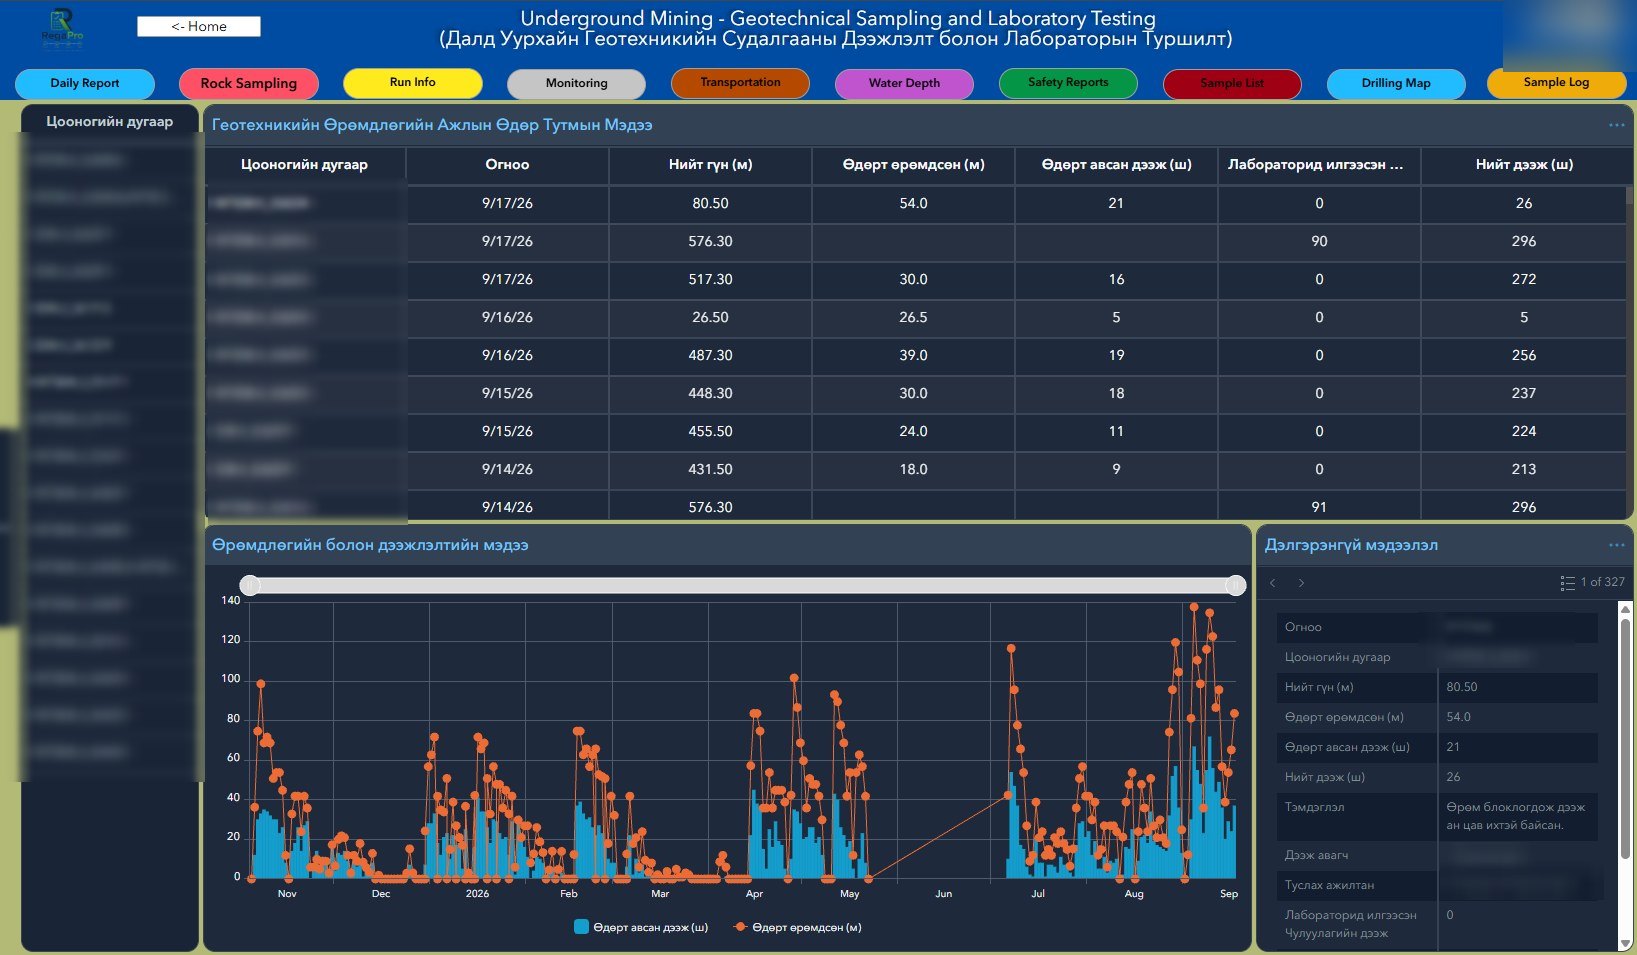Switch to the Monitoring tab

pyautogui.click(x=577, y=83)
